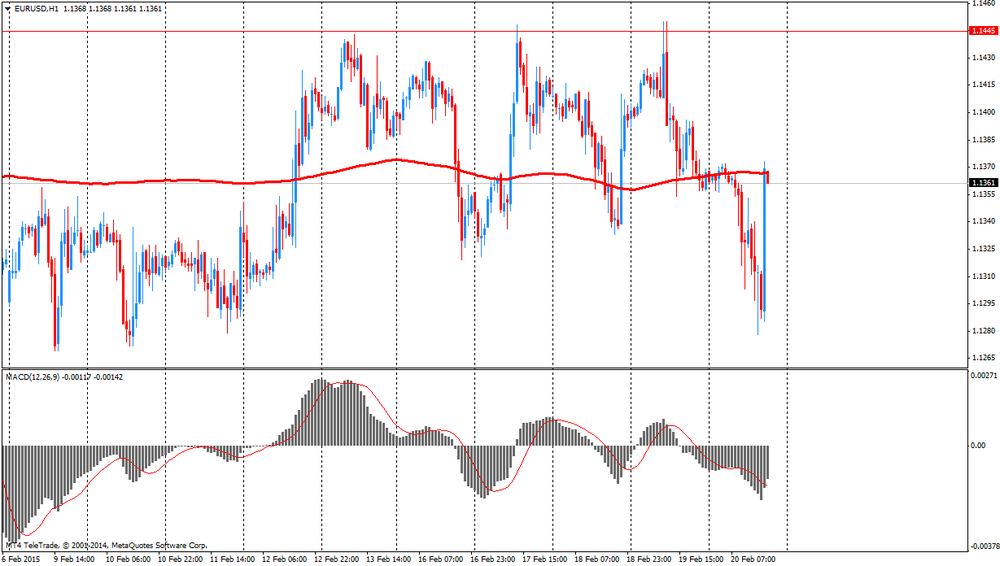Click the current price label 1.1361
Viewport: 1000px width, 566px height.
tap(983, 183)
